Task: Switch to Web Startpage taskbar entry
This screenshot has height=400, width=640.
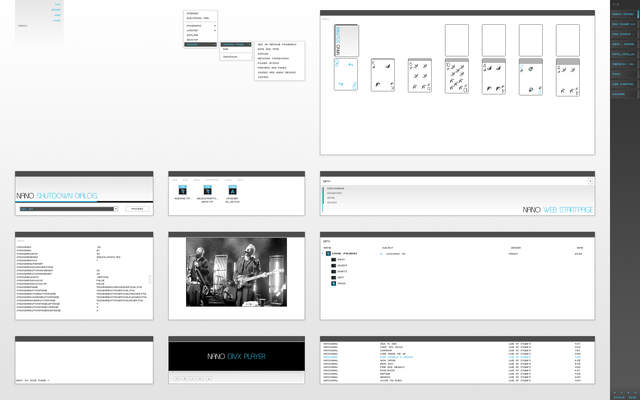Action: 624,84
